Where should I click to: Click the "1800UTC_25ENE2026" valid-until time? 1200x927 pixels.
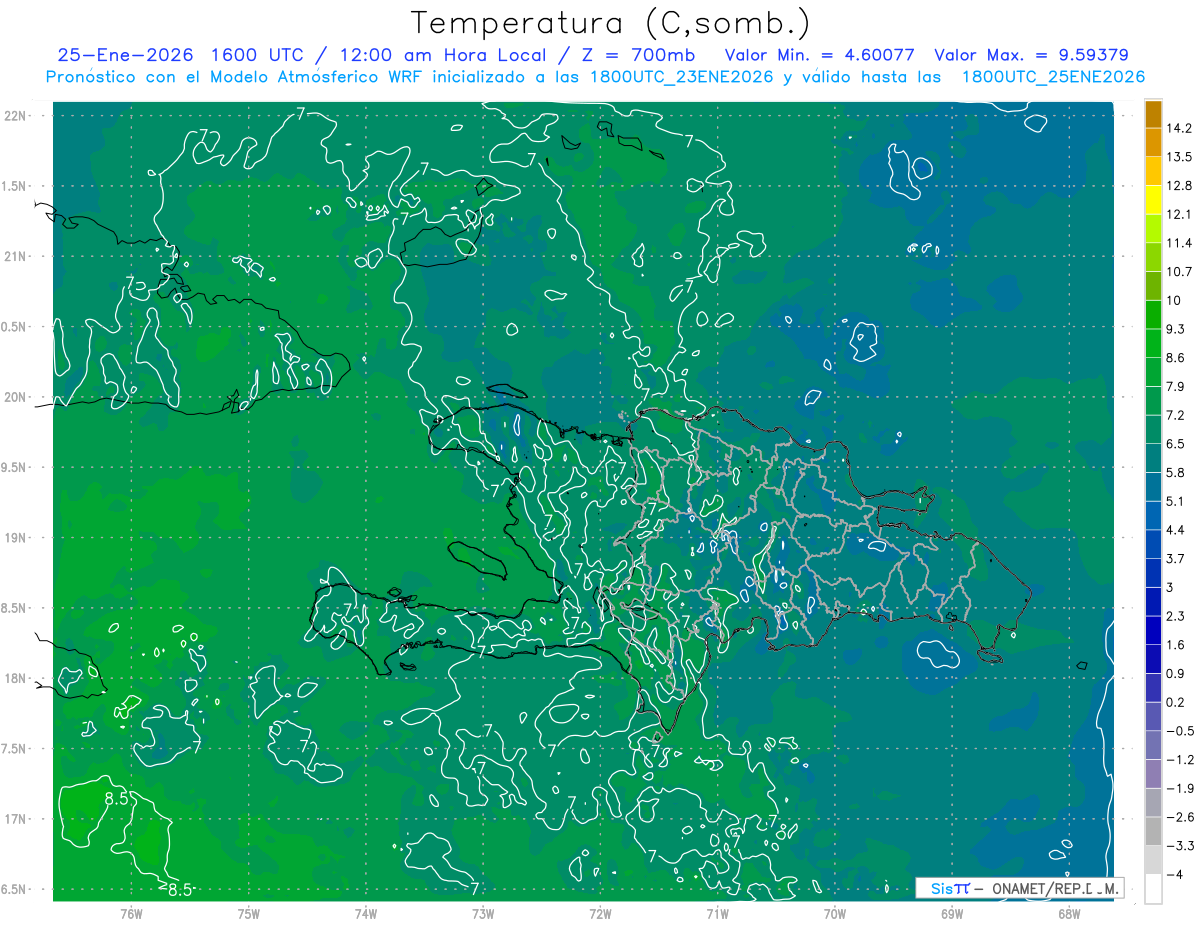point(1053,77)
